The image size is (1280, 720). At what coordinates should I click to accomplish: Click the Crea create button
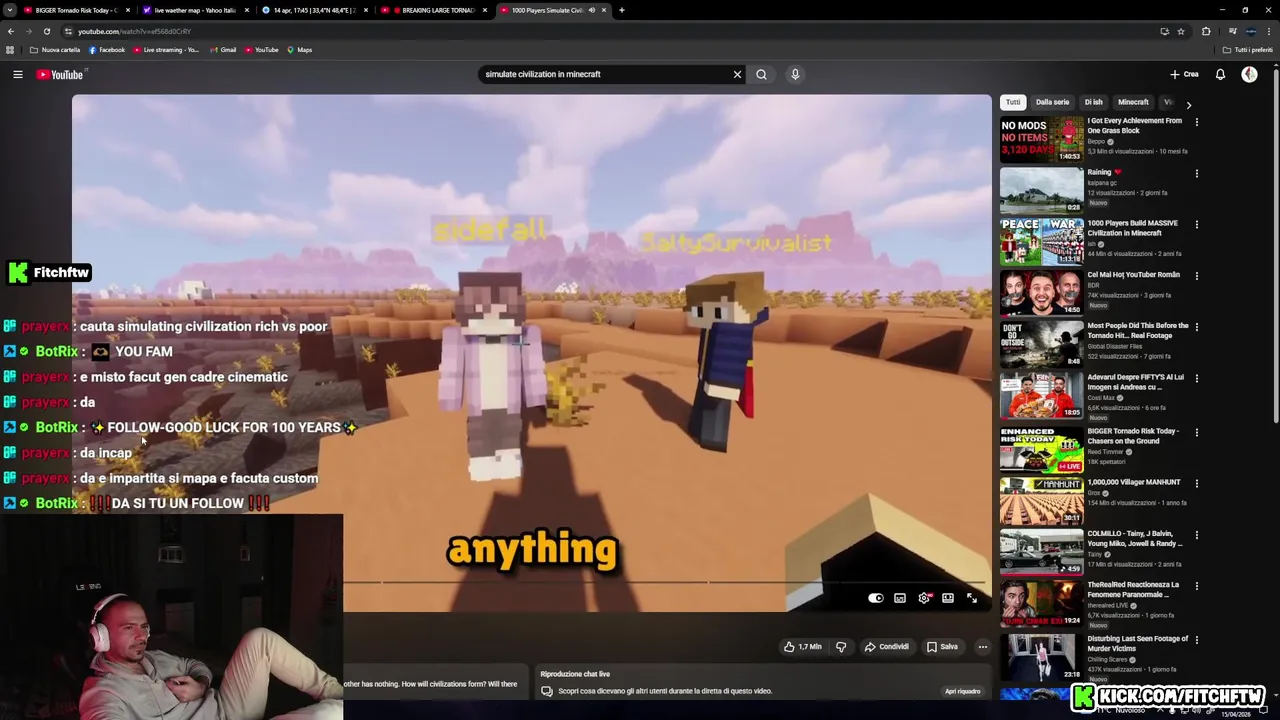tap(1184, 74)
